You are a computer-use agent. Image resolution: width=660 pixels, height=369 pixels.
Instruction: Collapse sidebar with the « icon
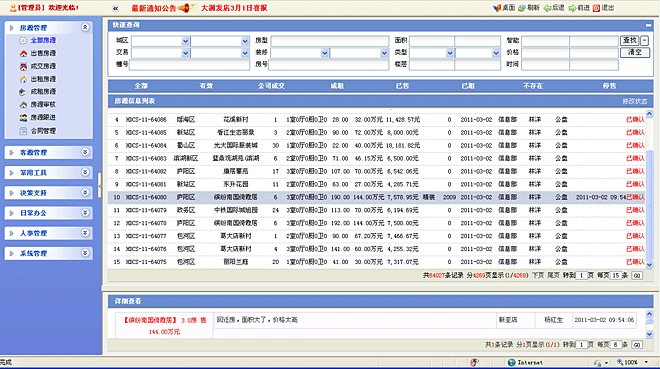click(x=115, y=8)
